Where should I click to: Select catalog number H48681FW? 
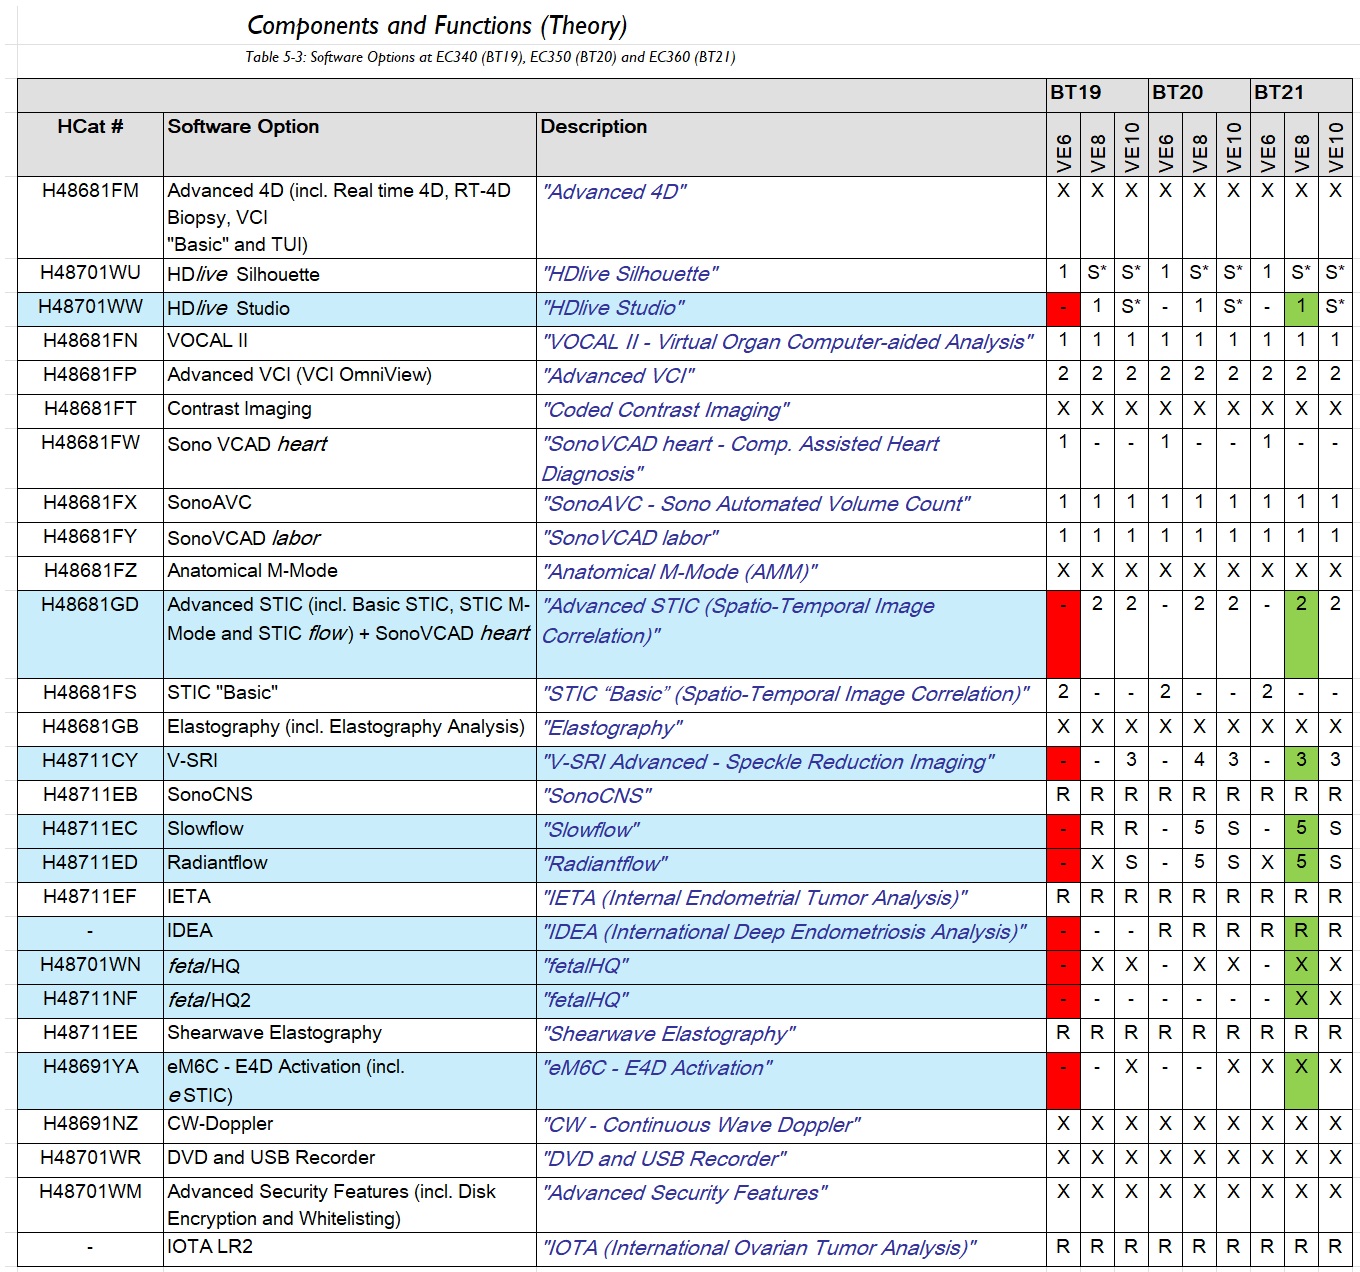pyautogui.click(x=90, y=443)
